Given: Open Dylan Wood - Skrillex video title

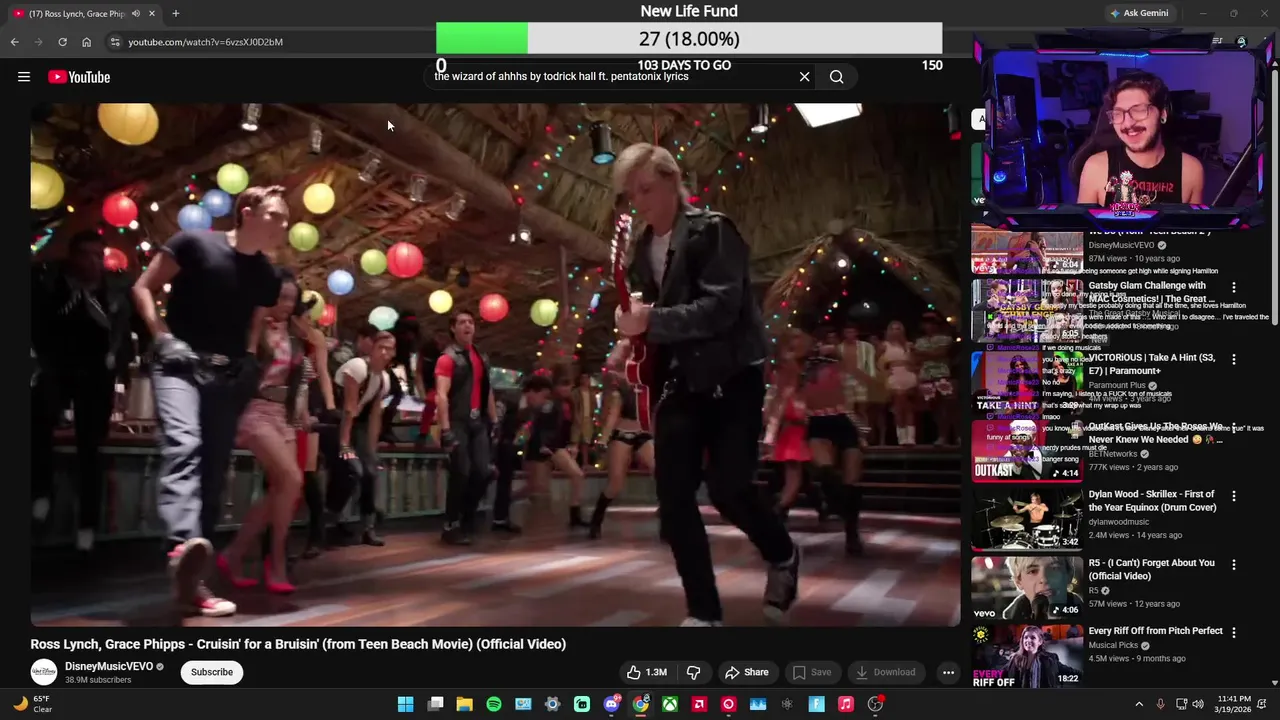Looking at the screenshot, I should [1152, 501].
